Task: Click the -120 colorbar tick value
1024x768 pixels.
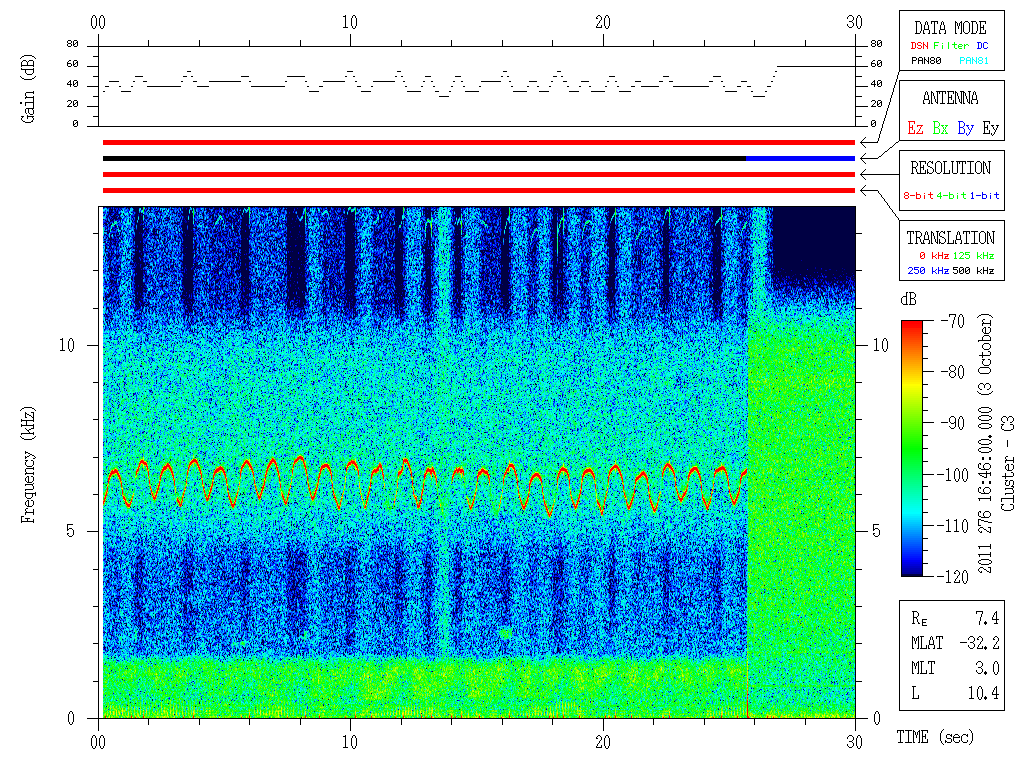Action: pyautogui.click(x=955, y=577)
